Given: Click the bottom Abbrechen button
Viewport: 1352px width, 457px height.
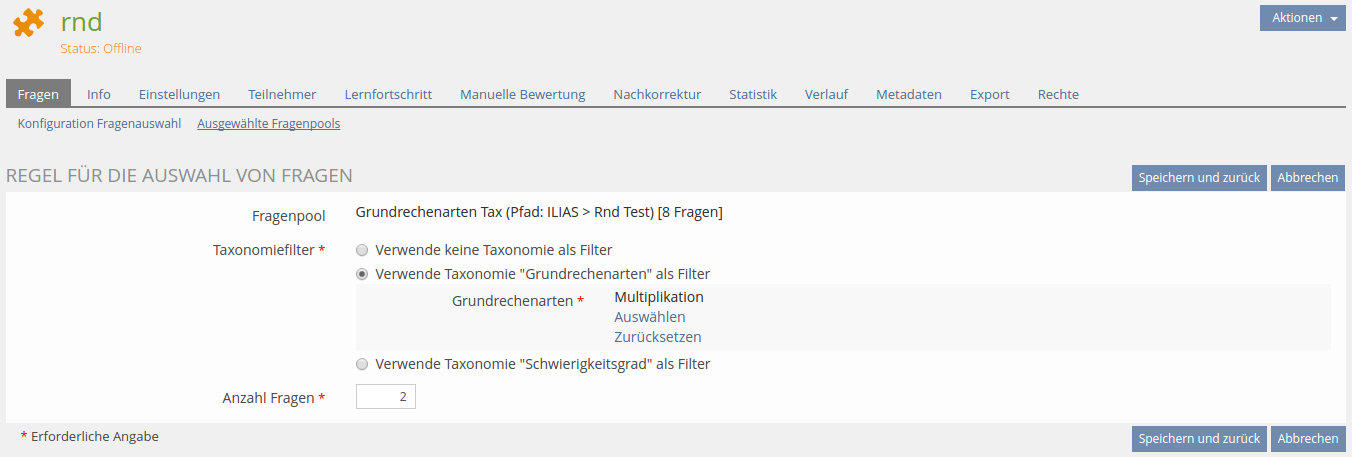Looking at the screenshot, I should (1307, 439).
